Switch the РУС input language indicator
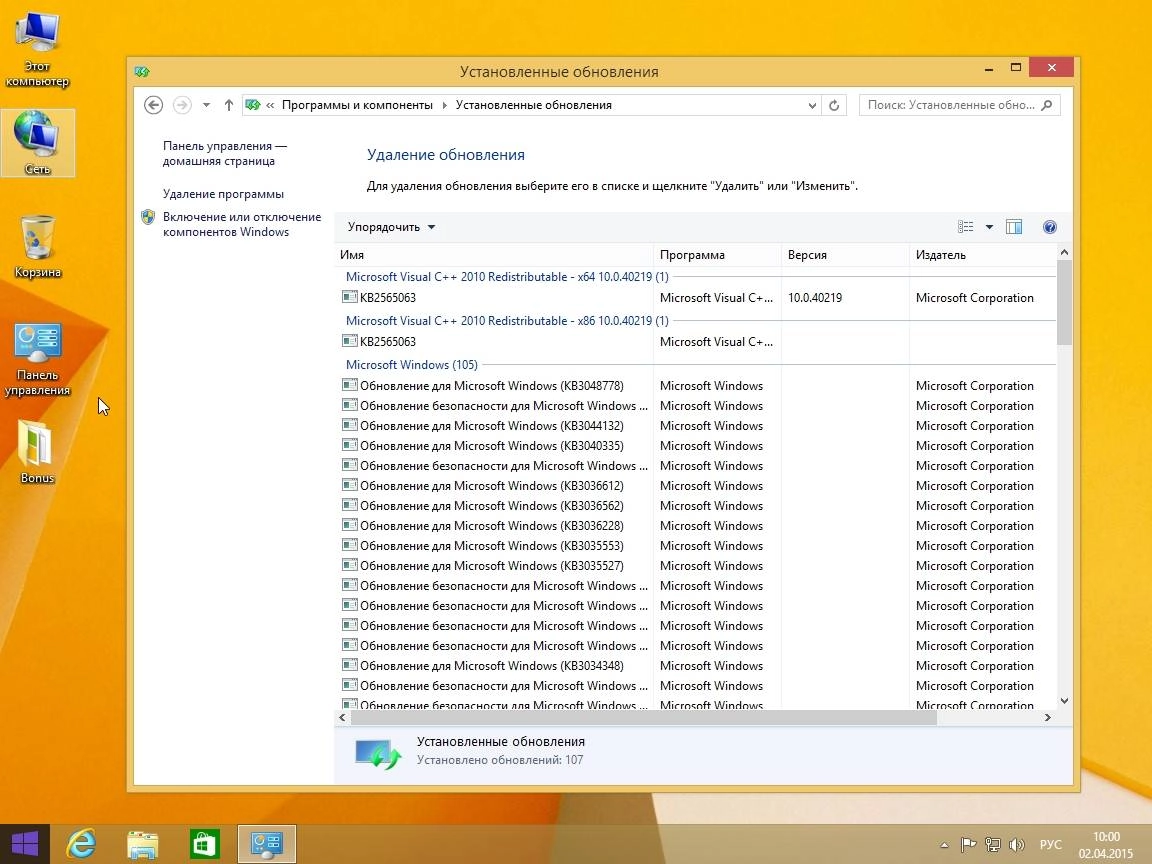The image size is (1152, 864). pyautogui.click(x=1051, y=845)
